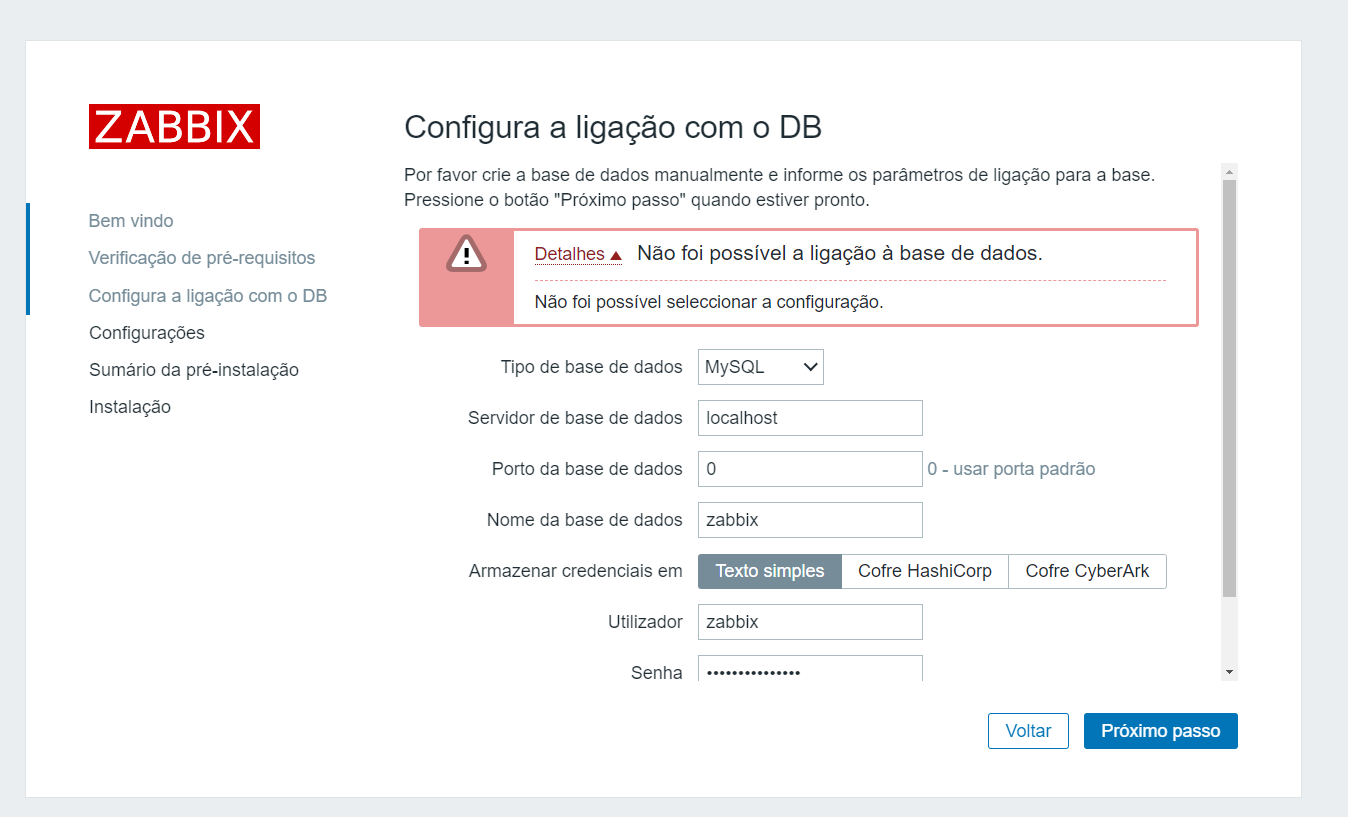Collapse the Detalhes error details
This screenshot has width=1348, height=817.
point(578,254)
